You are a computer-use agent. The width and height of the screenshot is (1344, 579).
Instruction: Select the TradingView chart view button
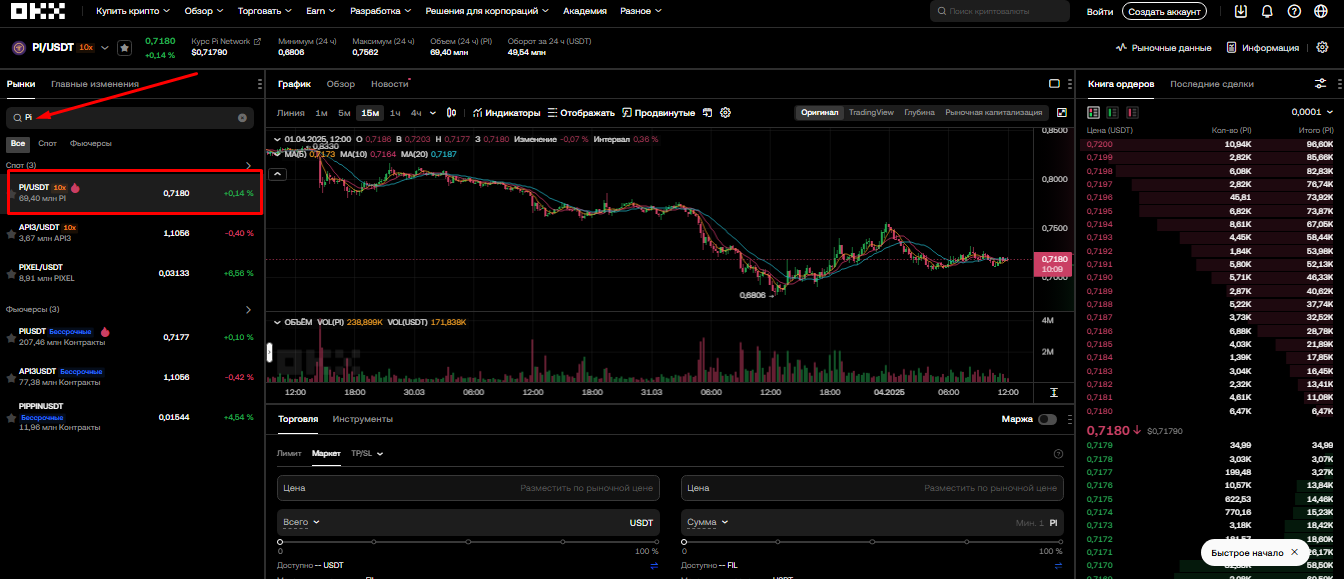point(871,113)
